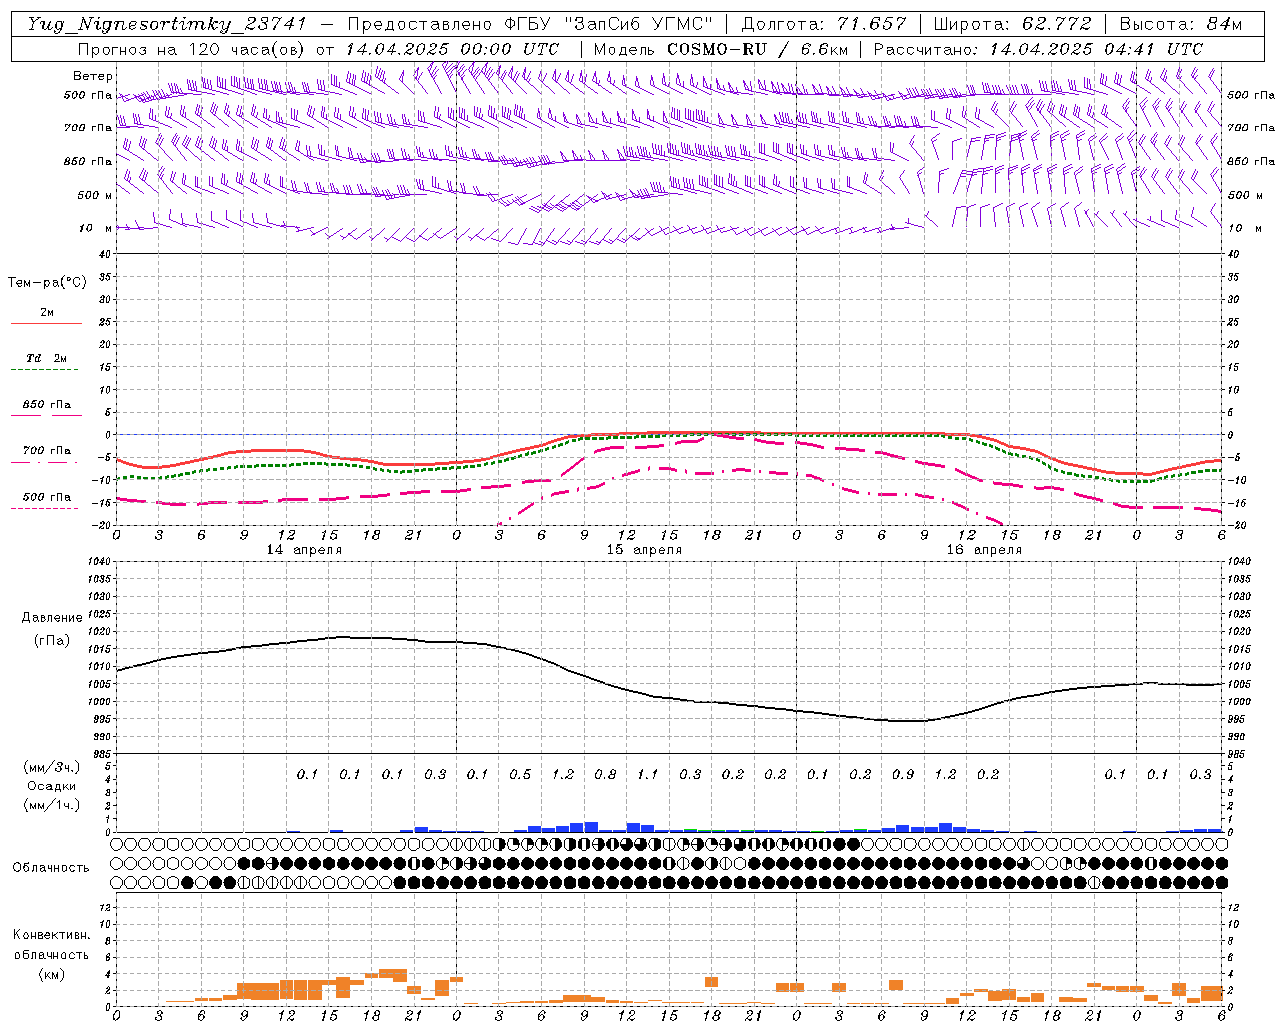The width and height of the screenshot is (1280, 1024).
Task: Click the Рассчитано: 14.04.2025 04:41 UTC timestamp
Action: (1038, 49)
